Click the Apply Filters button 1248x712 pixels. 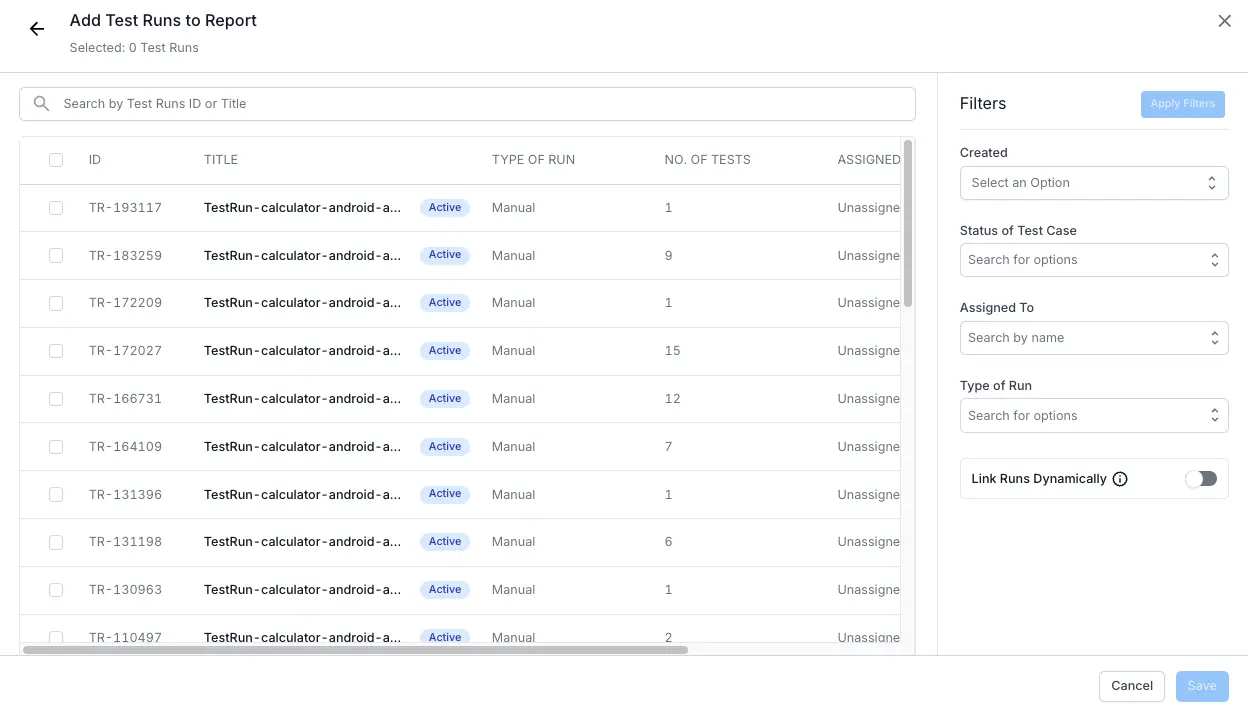[x=1182, y=104]
